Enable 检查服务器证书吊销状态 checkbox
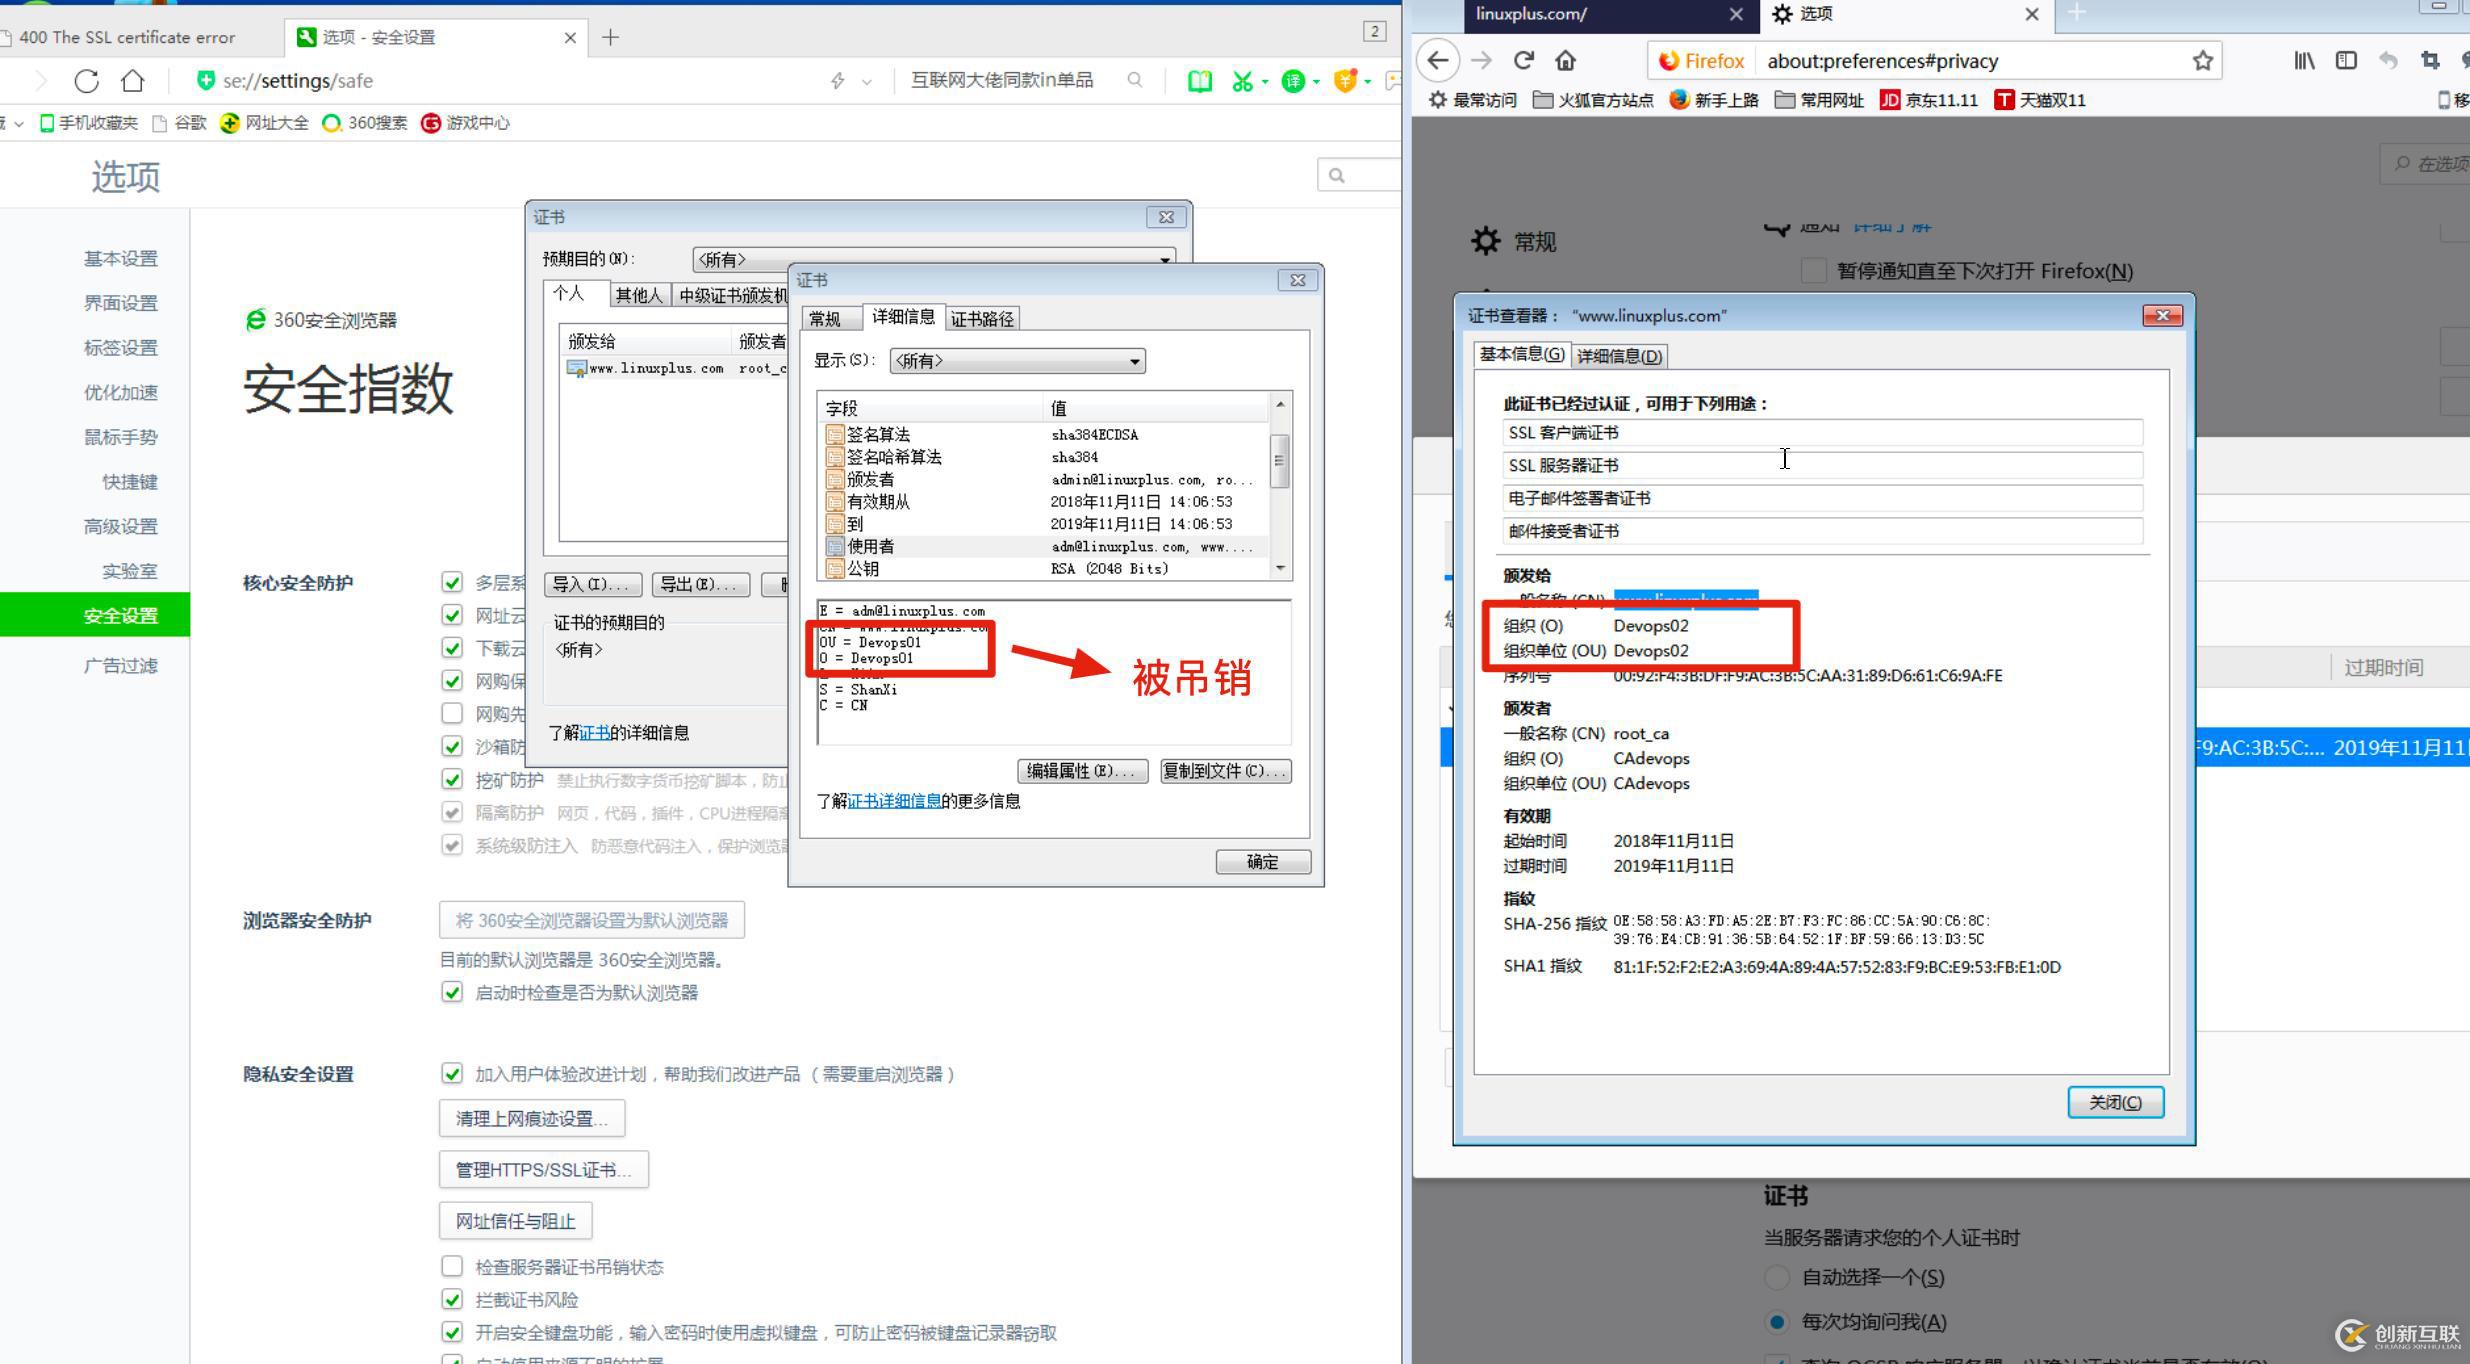The height and width of the screenshot is (1364, 2470). coord(452,1267)
